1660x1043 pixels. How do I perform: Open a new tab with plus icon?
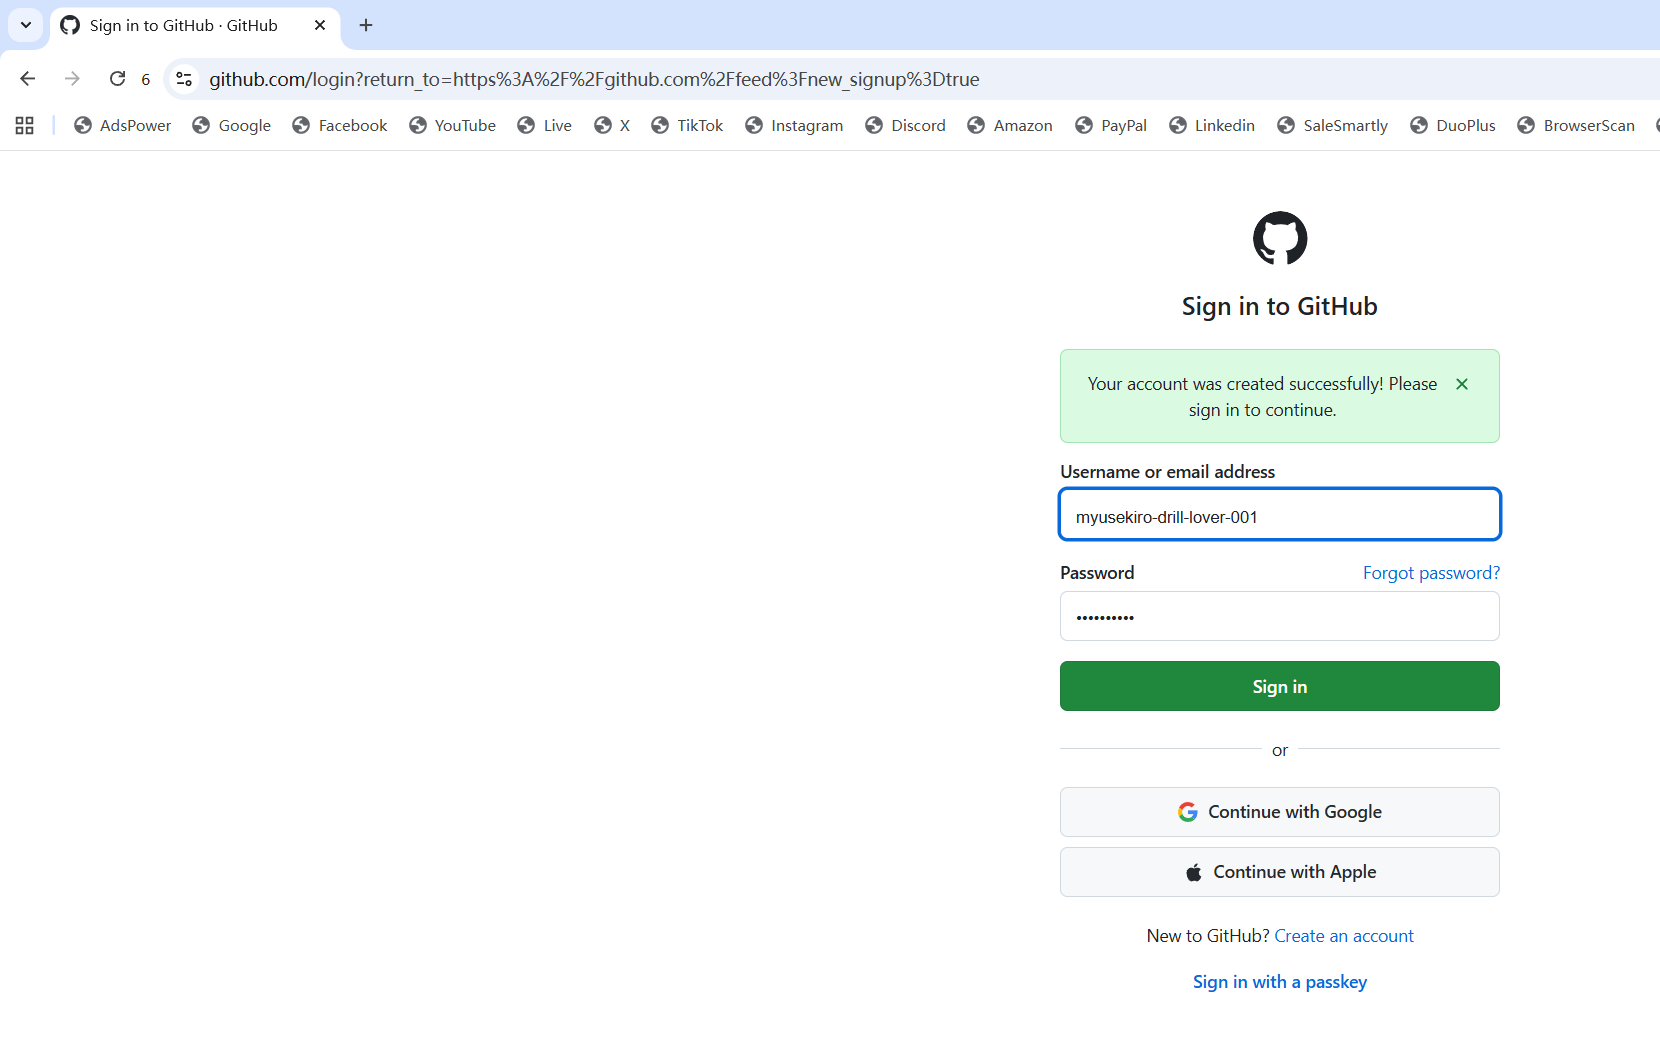(x=366, y=25)
